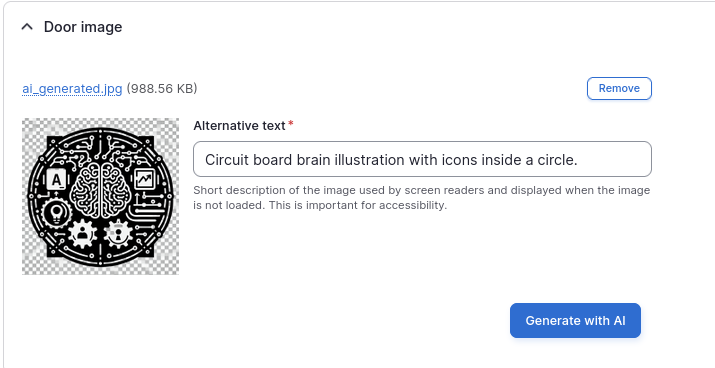Image resolution: width=715 pixels, height=368 pixels.
Task: Click the lightbulb gear icon in thumbnail
Action: click(56, 213)
